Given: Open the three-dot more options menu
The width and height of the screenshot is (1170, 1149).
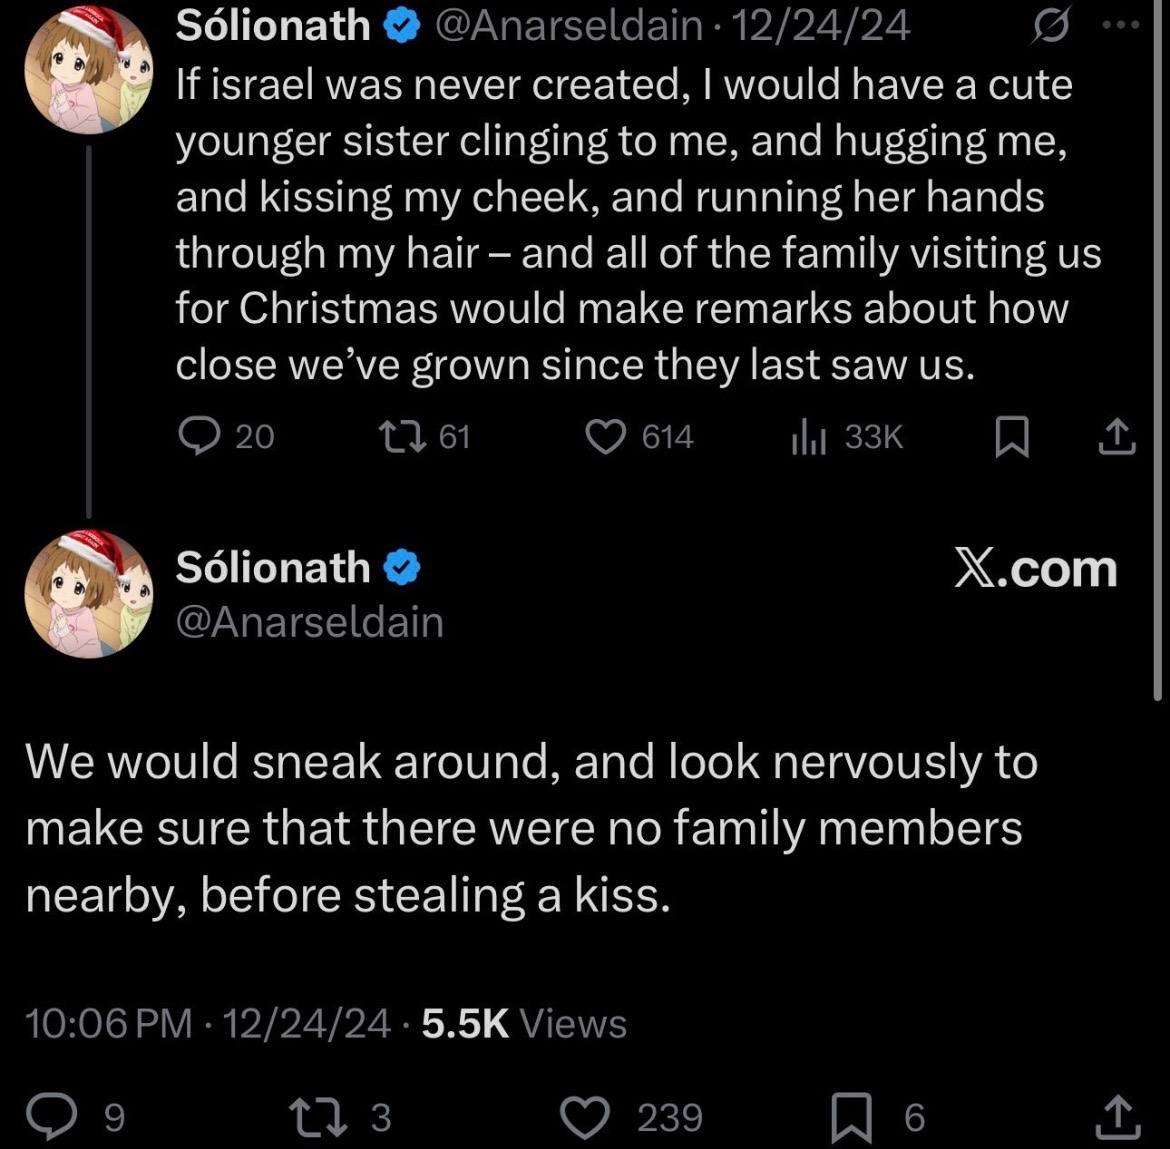Looking at the screenshot, I should click(x=1123, y=26).
